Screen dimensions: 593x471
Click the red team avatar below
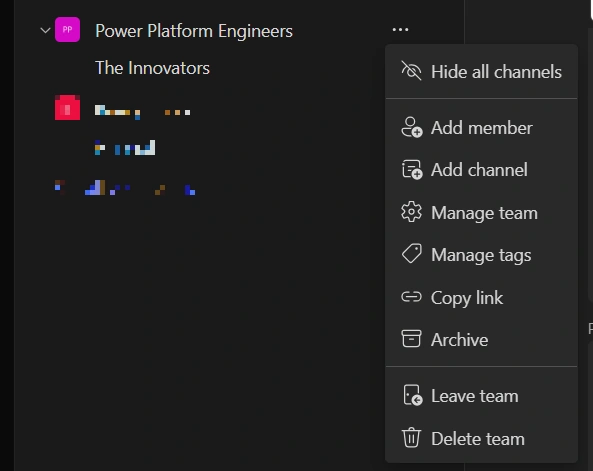pyautogui.click(x=67, y=108)
